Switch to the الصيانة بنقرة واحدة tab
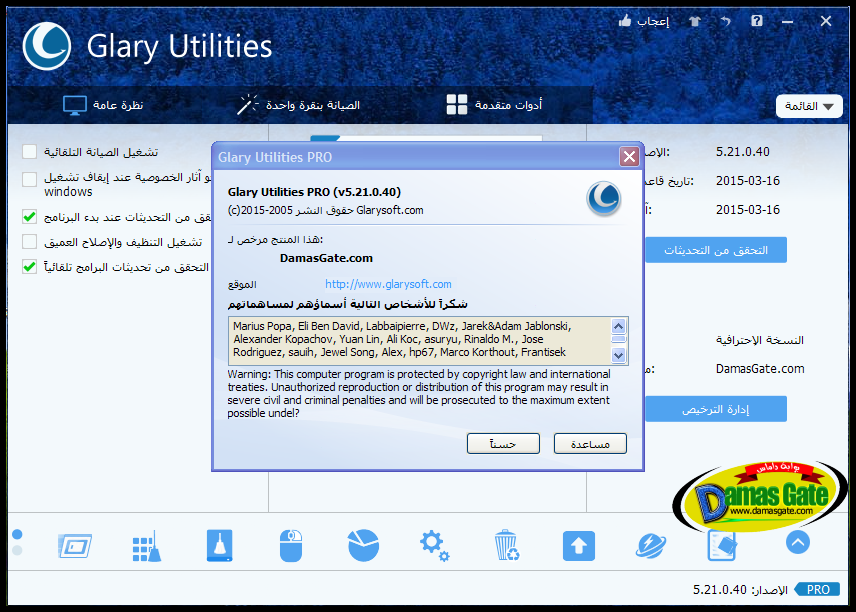This screenshot has height=612, width=856. (x=299, y=105)
